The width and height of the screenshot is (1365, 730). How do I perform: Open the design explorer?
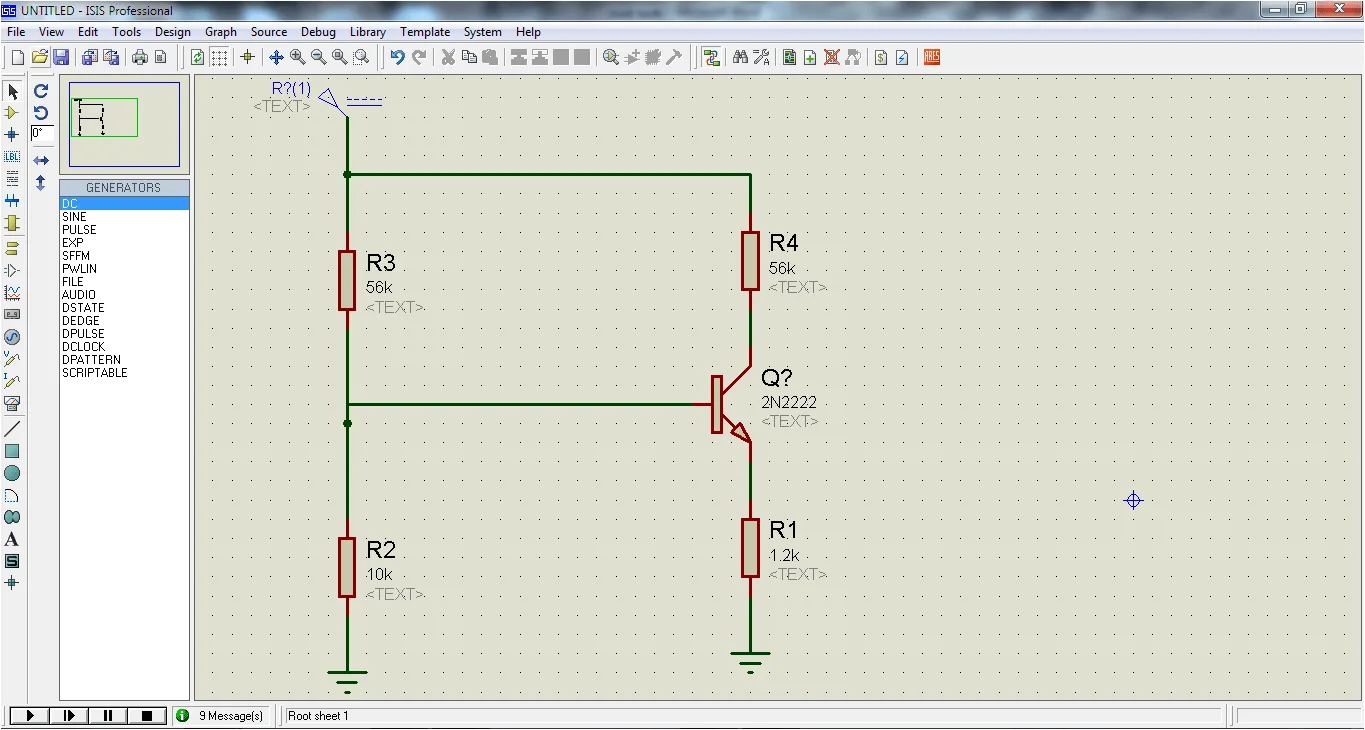789,58
